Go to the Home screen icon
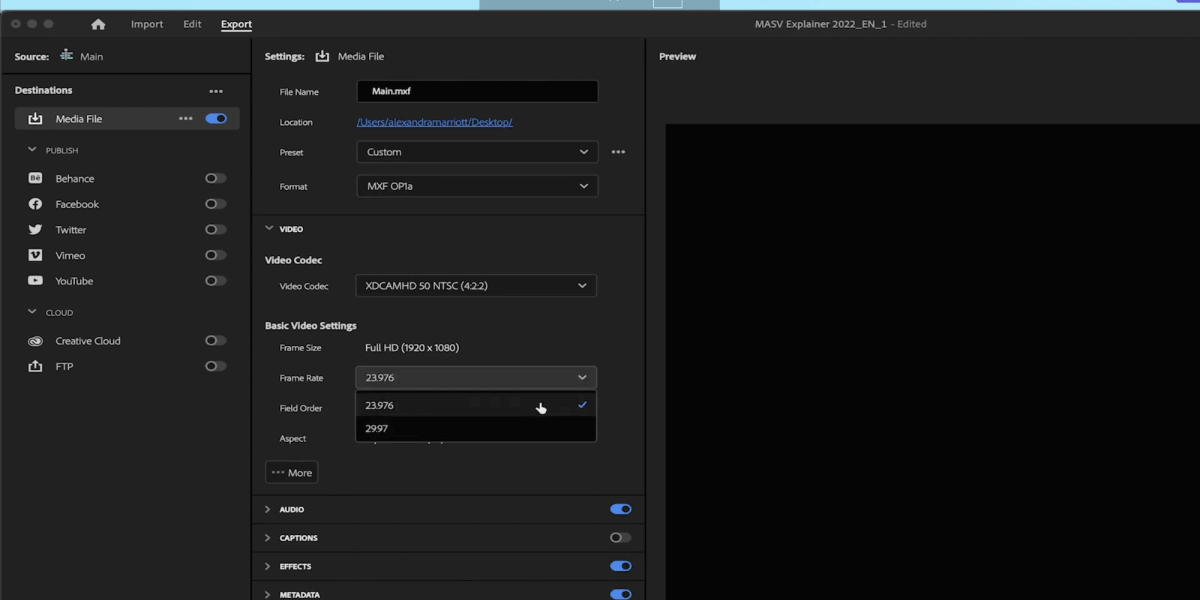This screenshot has width=1200, height=600. point(98,24)
